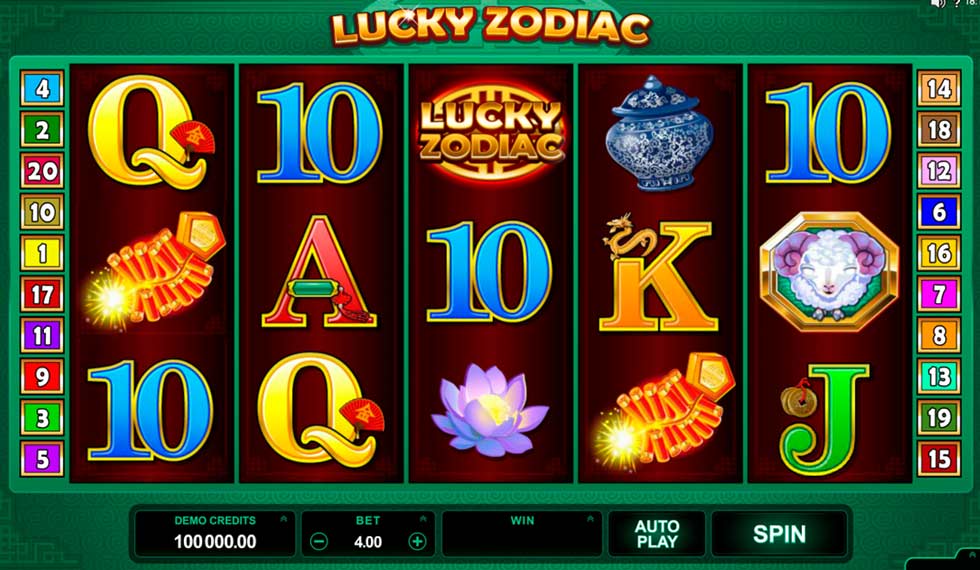The width and height of the screenshot is (980, 570).
Task: Select payline 20 indicator
Action: [42, 171]
